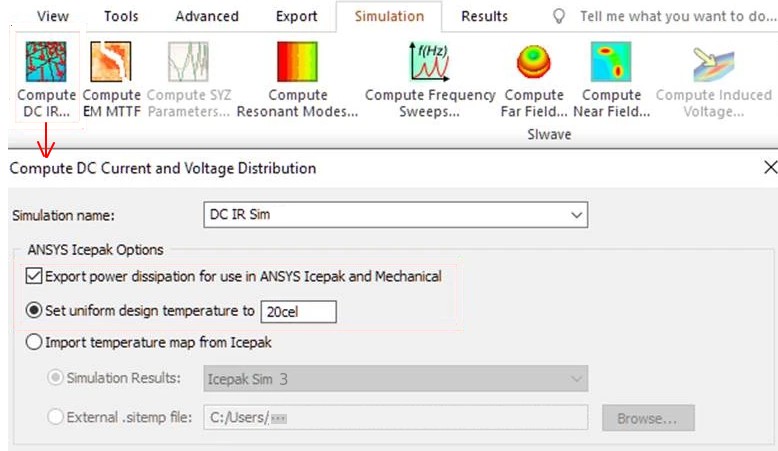Screen dimensions: 778x451
Task: Open the Export ribbon tab
Action: pos(296,16)
